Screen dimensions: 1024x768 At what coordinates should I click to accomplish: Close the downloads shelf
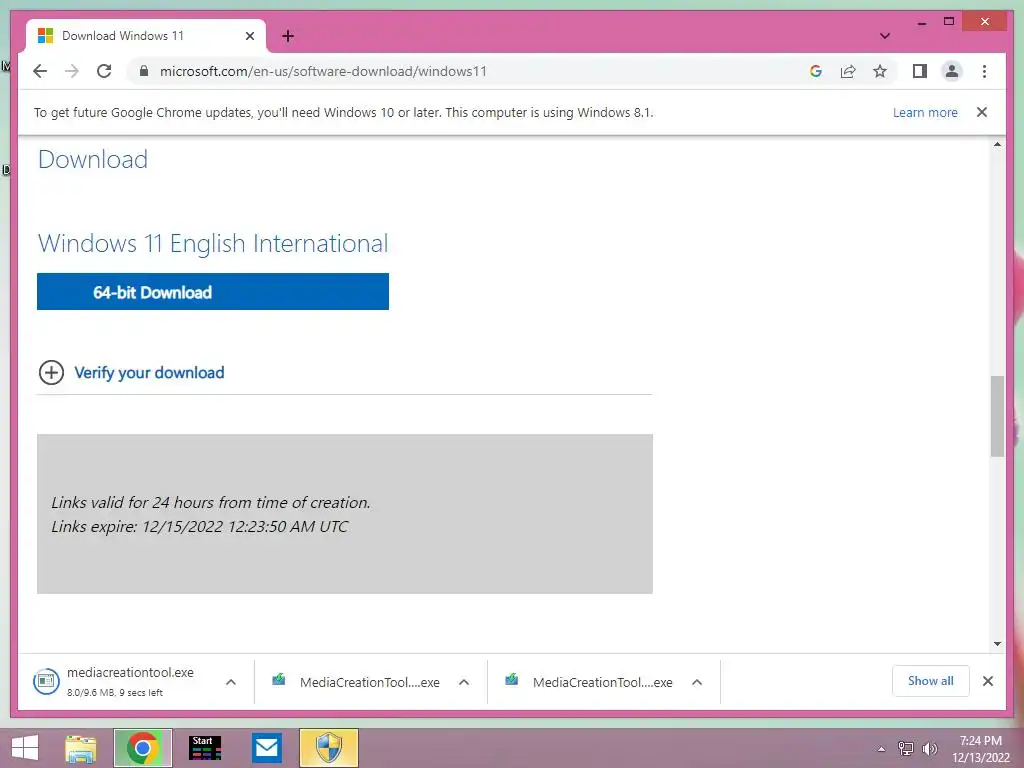tap(987, 681)
